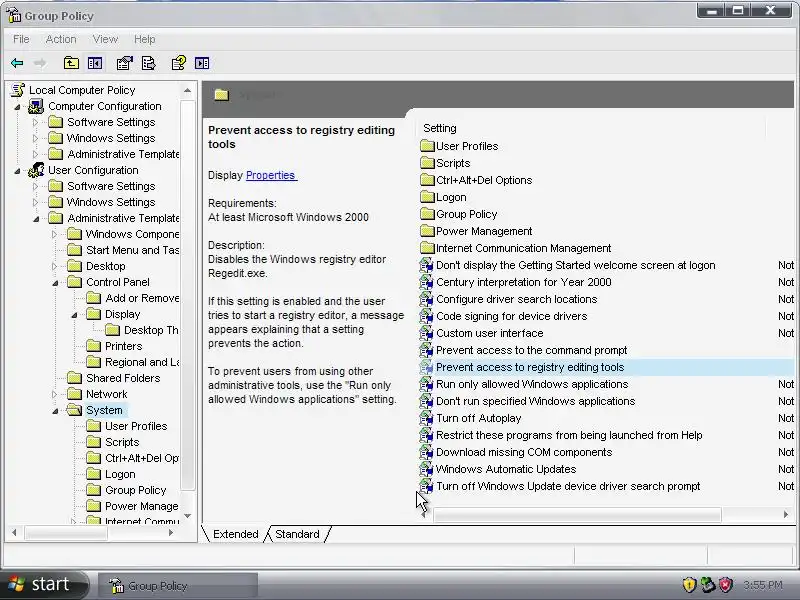This screenshot has height=600, width=800.
Task: Open the Action menu
Action: click(x=61, y=39)
